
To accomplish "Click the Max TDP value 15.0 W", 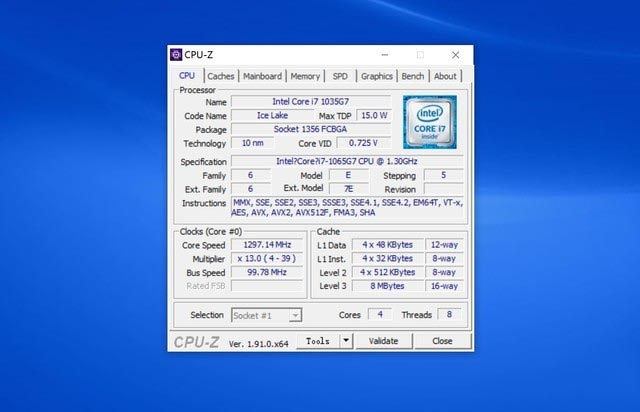I will pyautogui.click(x=374, y=116).
